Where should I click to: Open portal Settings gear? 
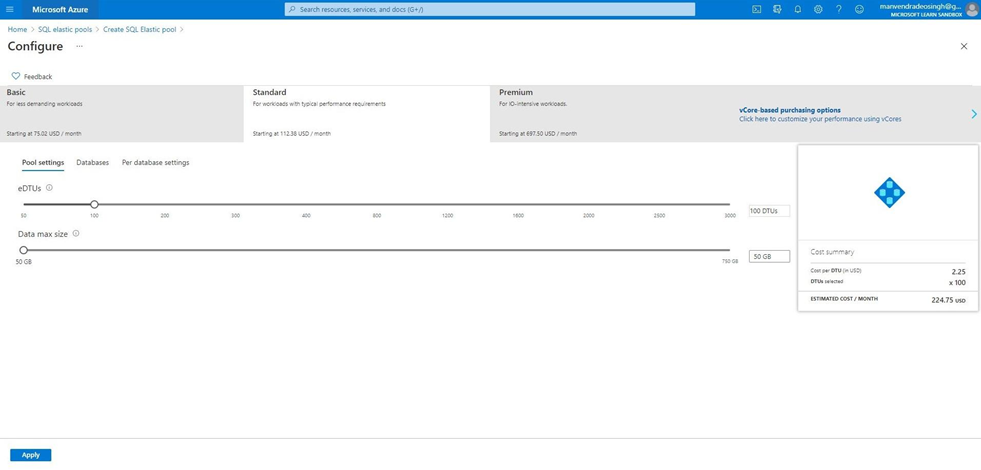(818, 9)
